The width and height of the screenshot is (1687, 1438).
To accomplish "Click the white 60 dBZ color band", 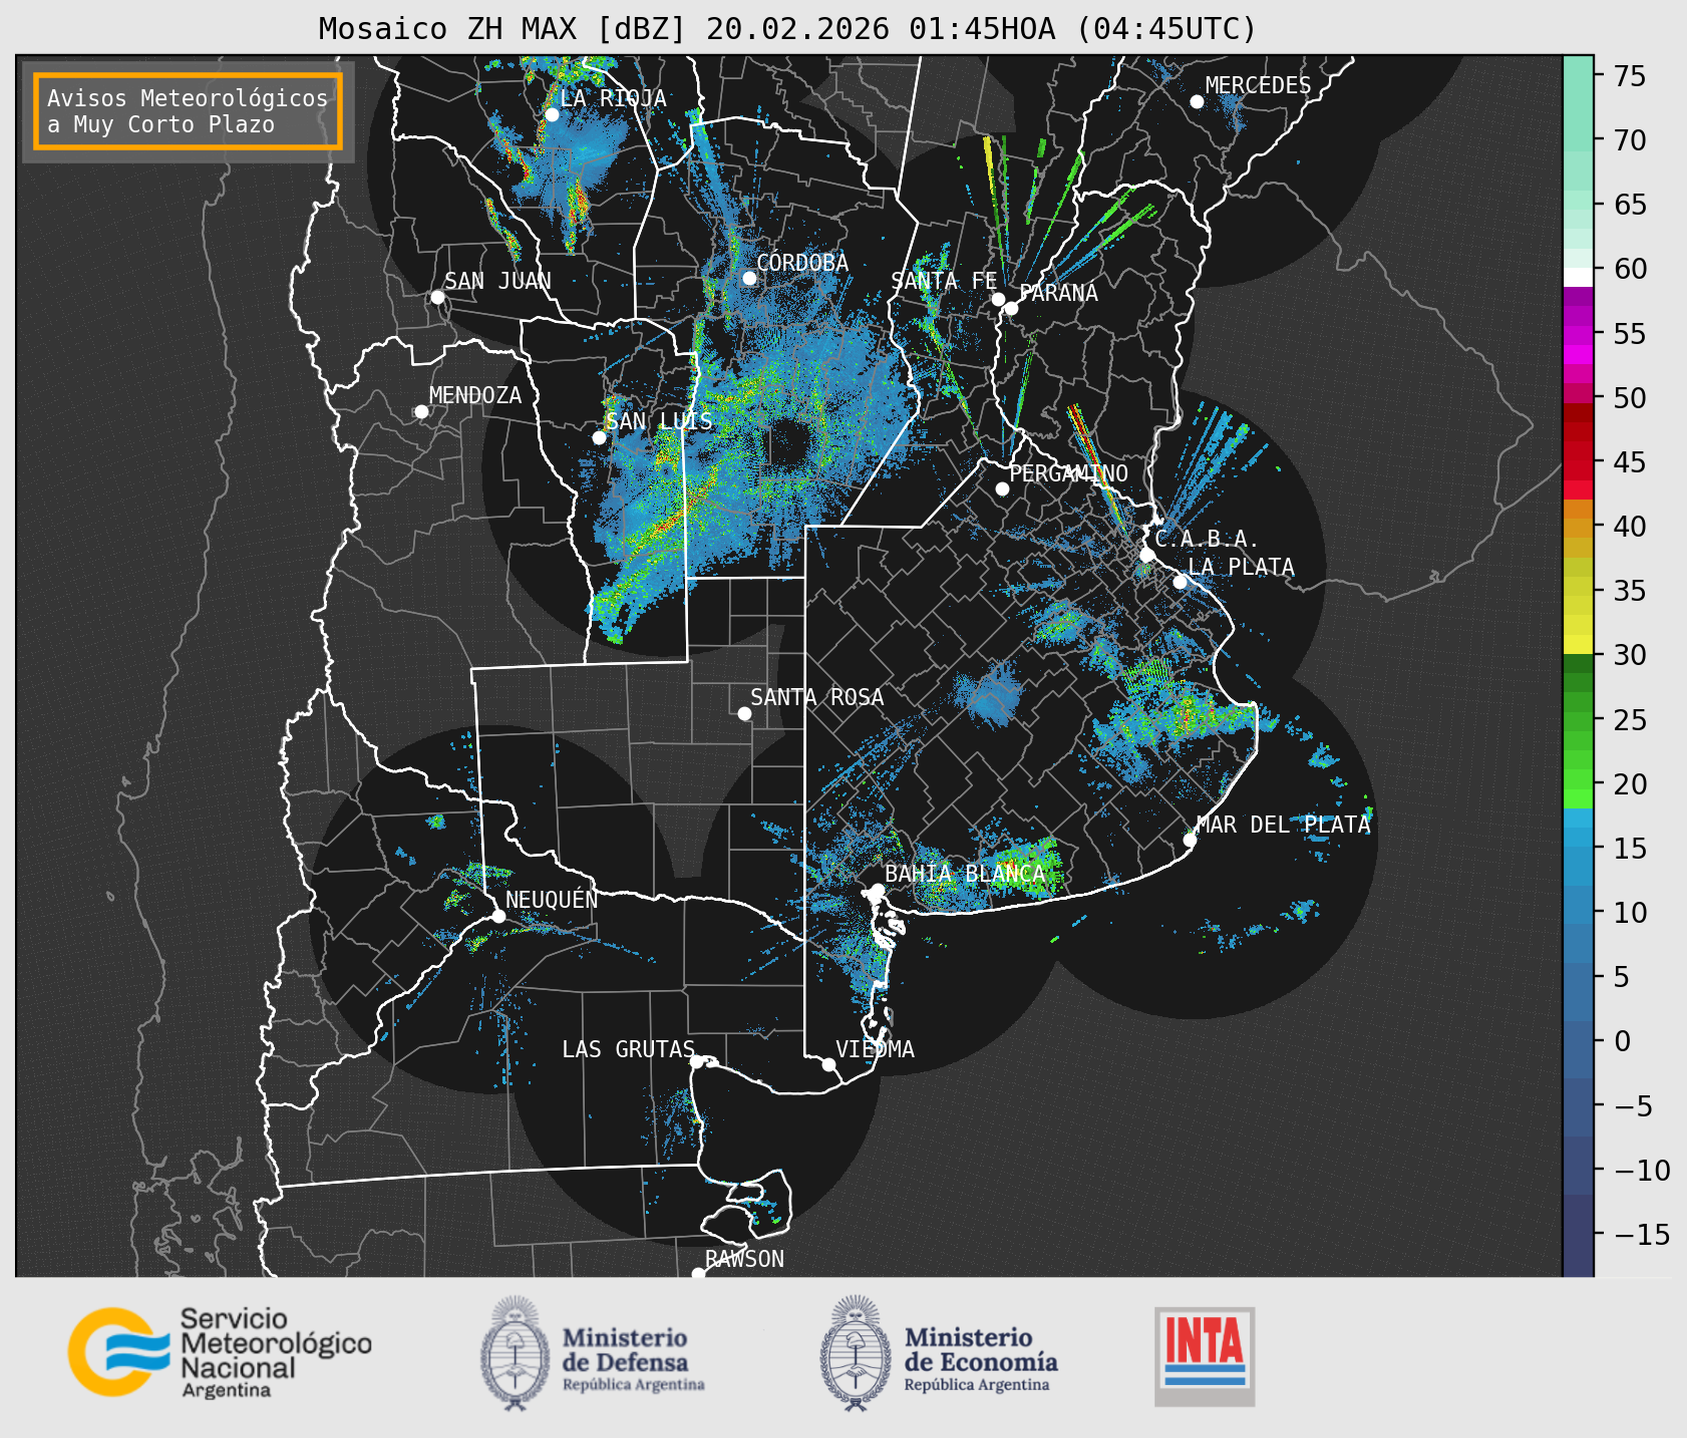I will pos(1578,277).
